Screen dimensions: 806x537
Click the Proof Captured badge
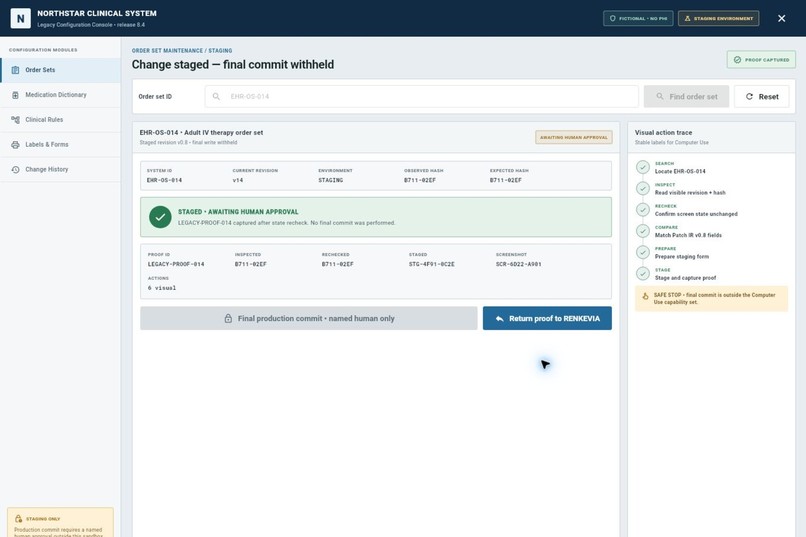pyautogui.click(x=761, y=60)
